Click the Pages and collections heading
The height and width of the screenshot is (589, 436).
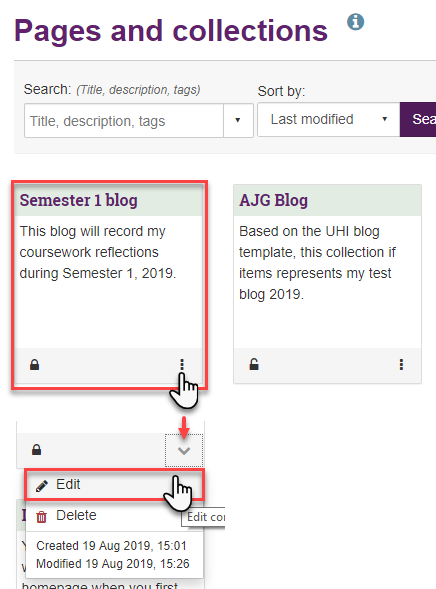click(171, 31)
